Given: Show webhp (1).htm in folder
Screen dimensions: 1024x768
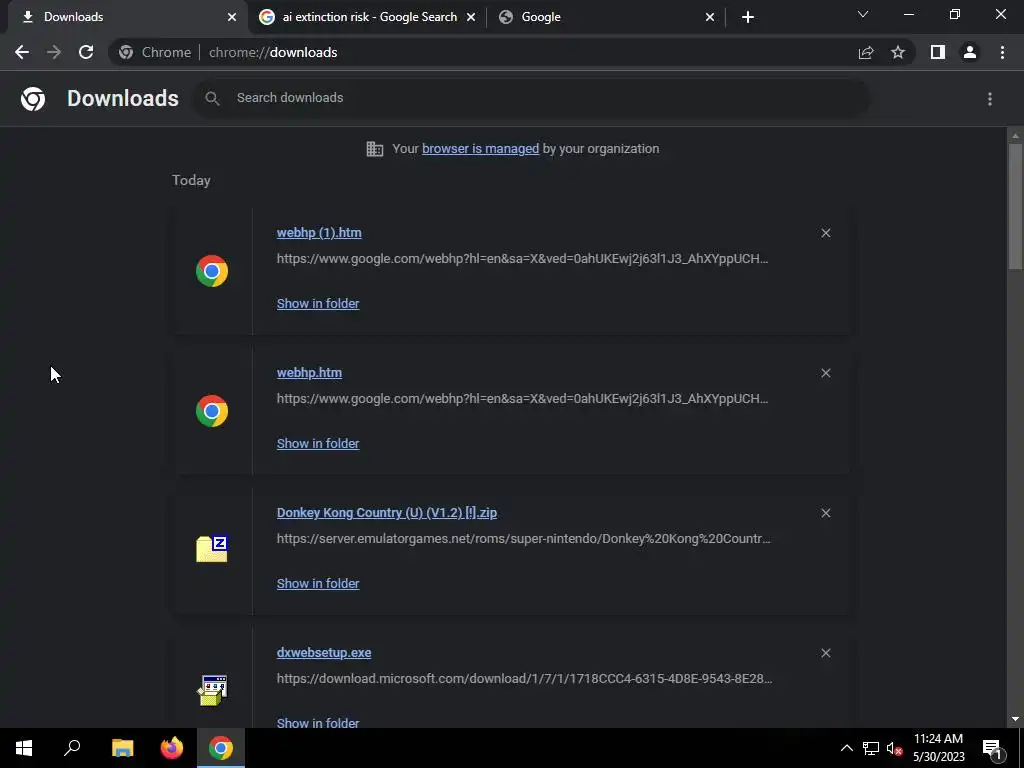Looking at the screenshot, I should [x=318, y=304].
